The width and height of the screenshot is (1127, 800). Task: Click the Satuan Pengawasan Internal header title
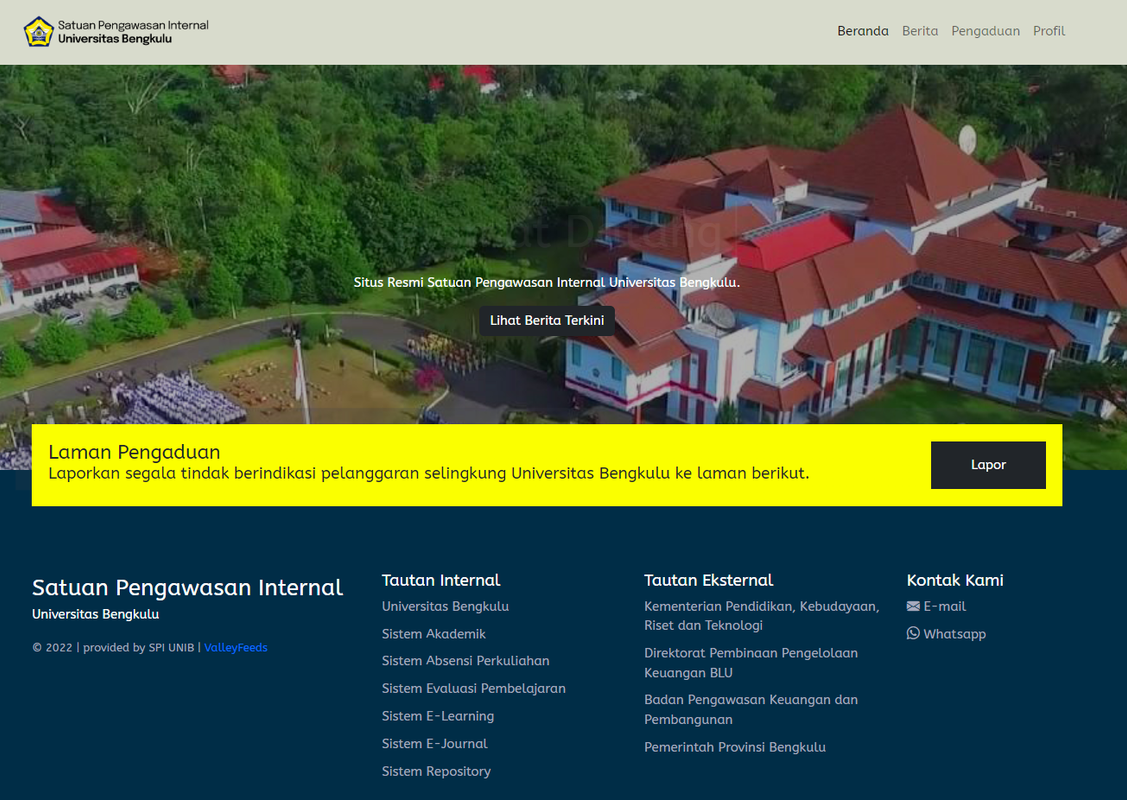pos(133,25)
